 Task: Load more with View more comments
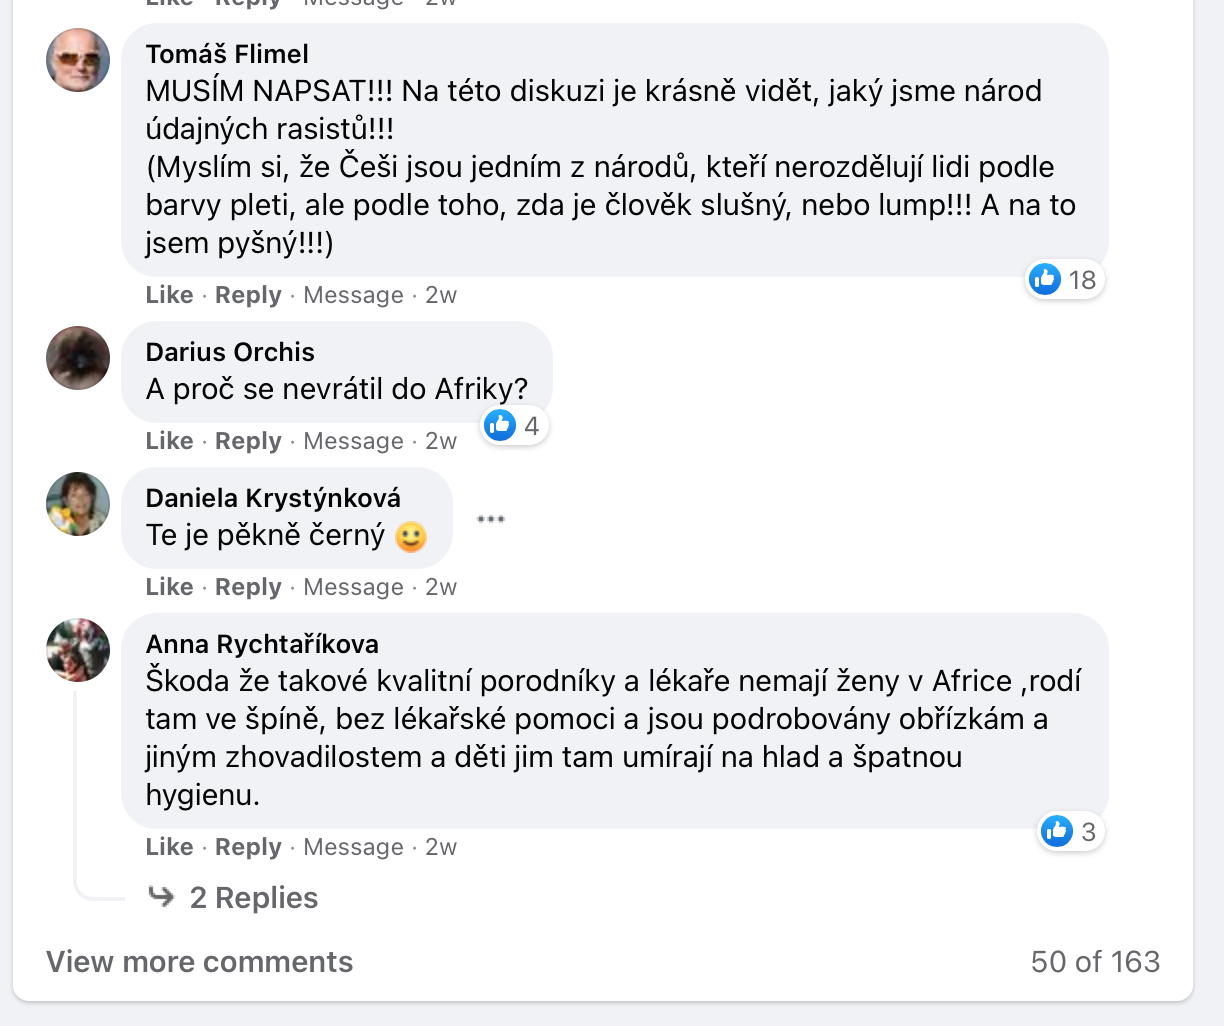pos(200,962)
